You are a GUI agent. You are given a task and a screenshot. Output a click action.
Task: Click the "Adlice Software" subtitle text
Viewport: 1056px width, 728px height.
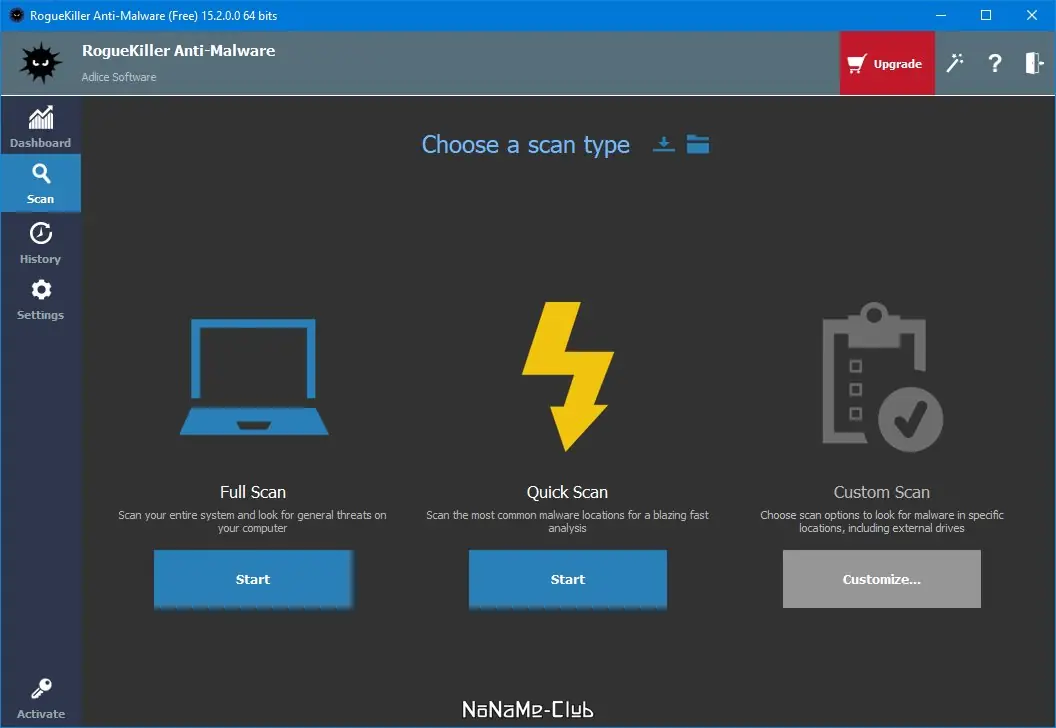point(119,77)
